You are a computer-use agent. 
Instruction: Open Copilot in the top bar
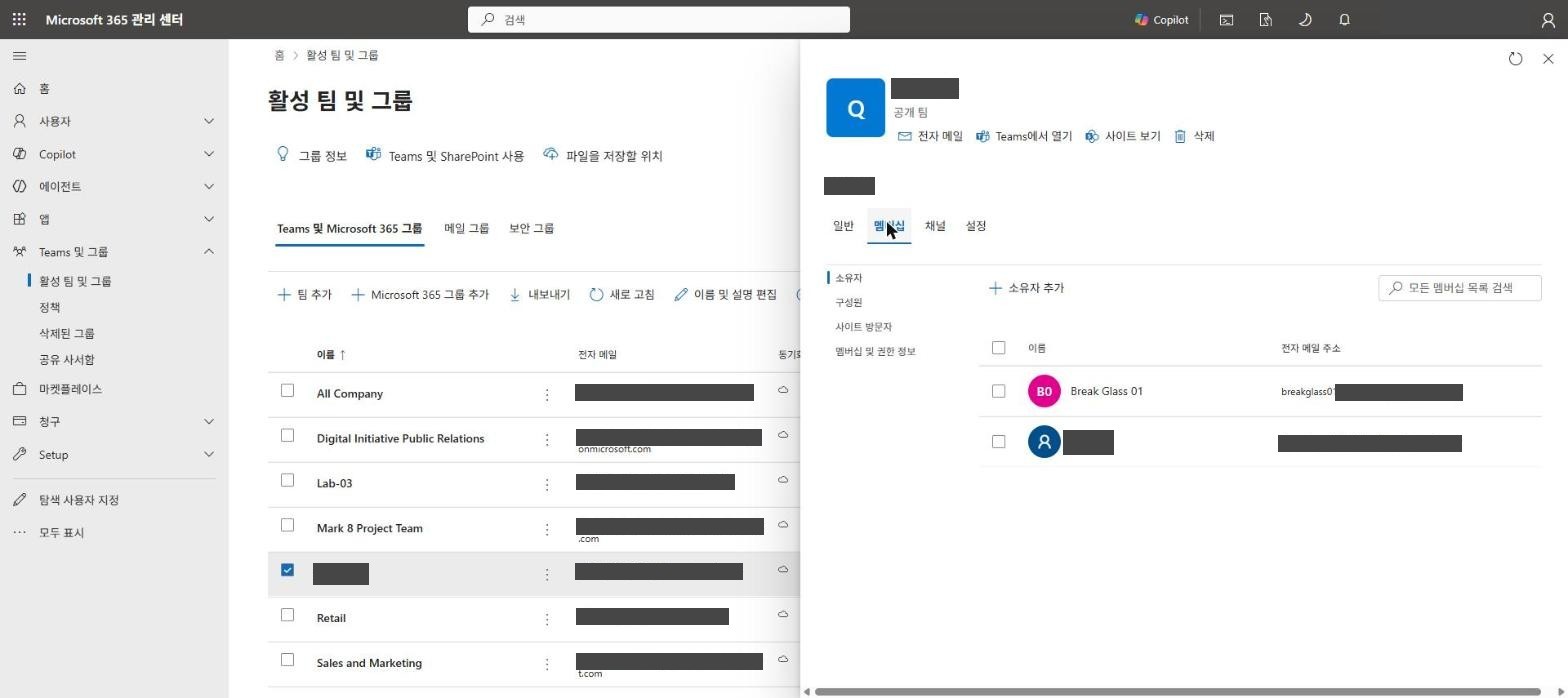1161,19
